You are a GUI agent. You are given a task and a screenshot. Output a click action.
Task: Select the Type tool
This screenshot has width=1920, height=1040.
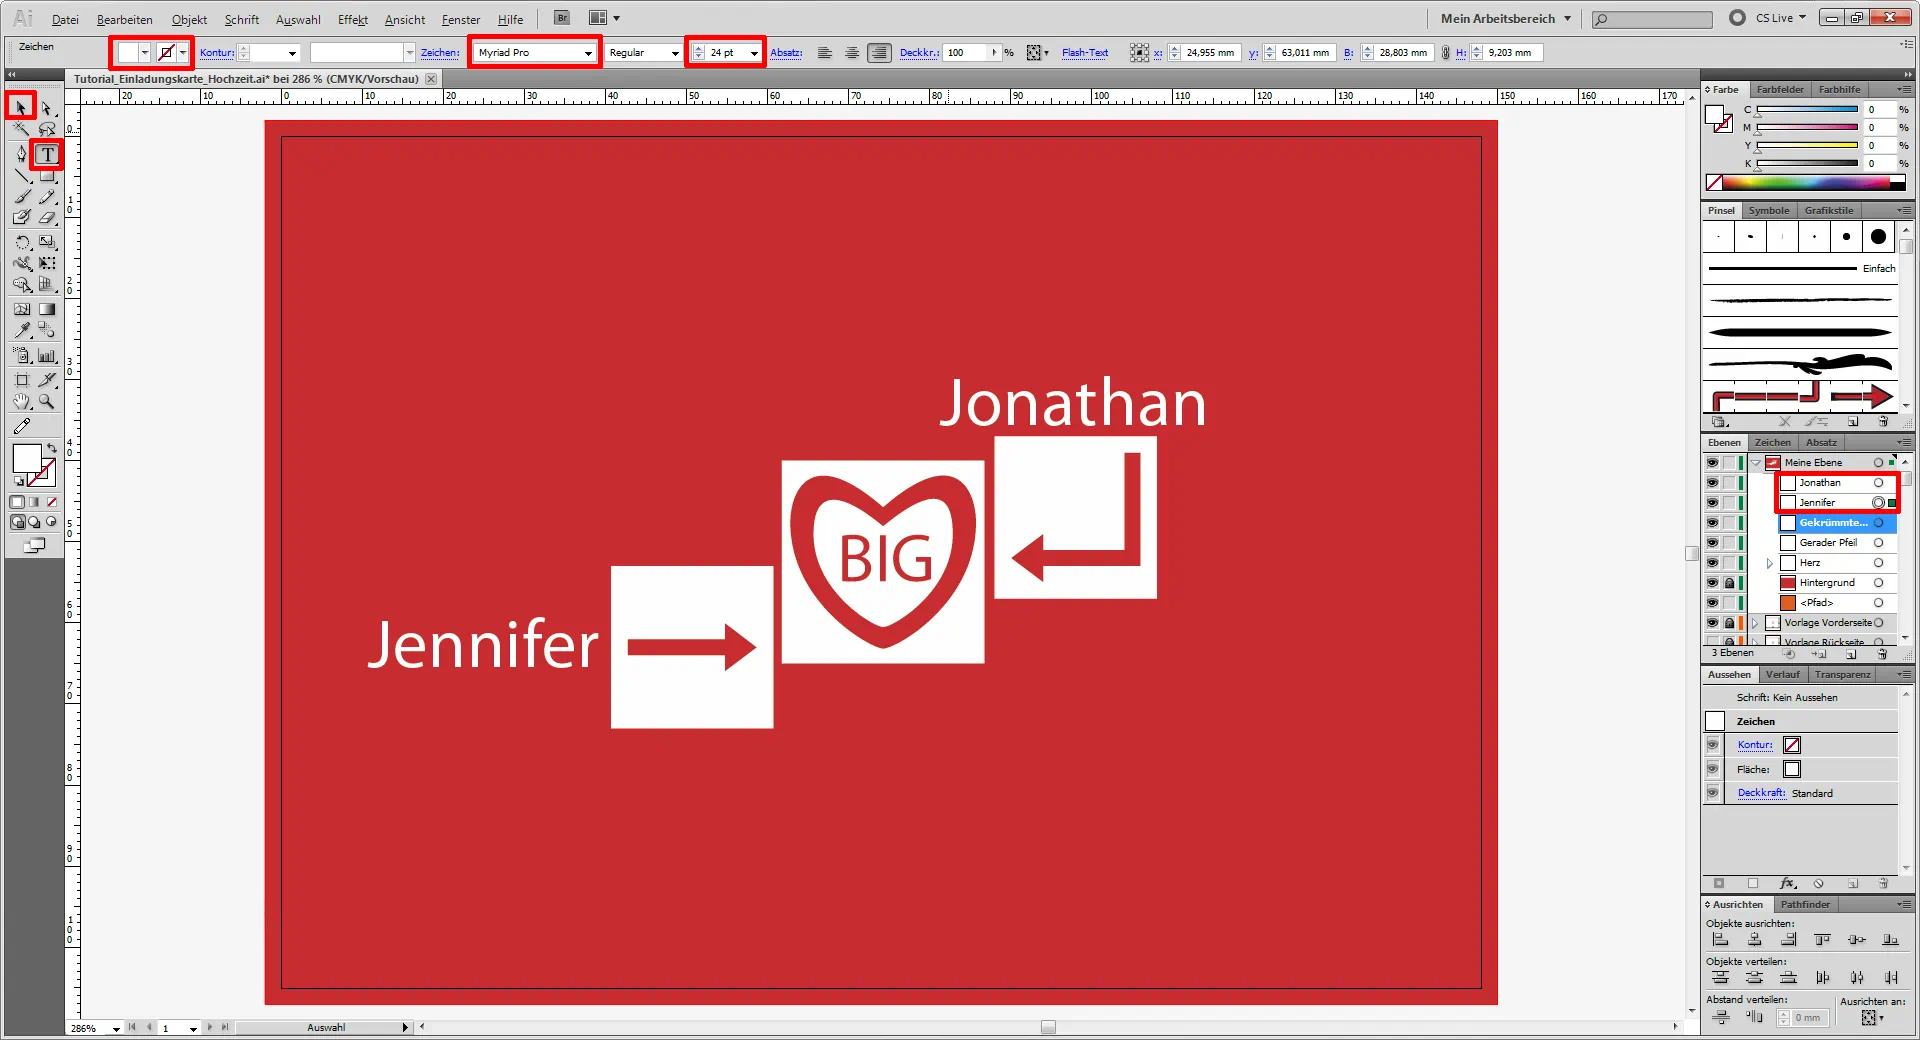pyautogui.click(x=46, y=154)
